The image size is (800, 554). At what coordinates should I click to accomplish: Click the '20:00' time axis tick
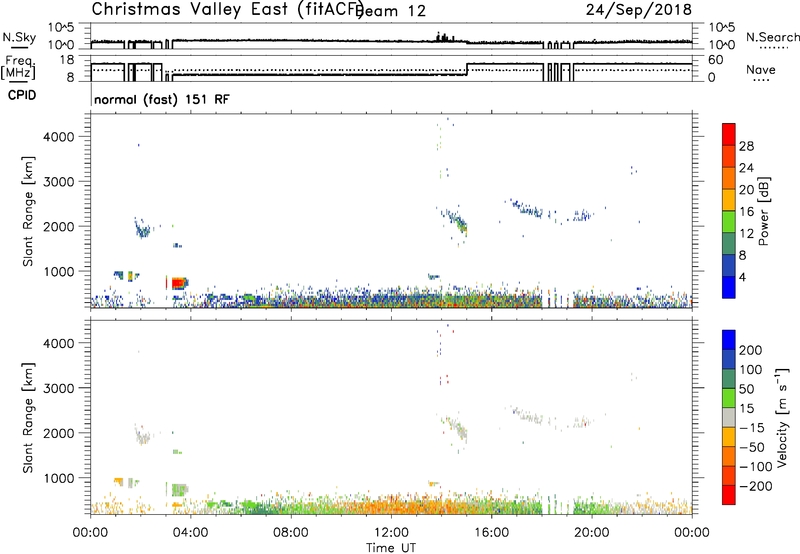(592, 533)
